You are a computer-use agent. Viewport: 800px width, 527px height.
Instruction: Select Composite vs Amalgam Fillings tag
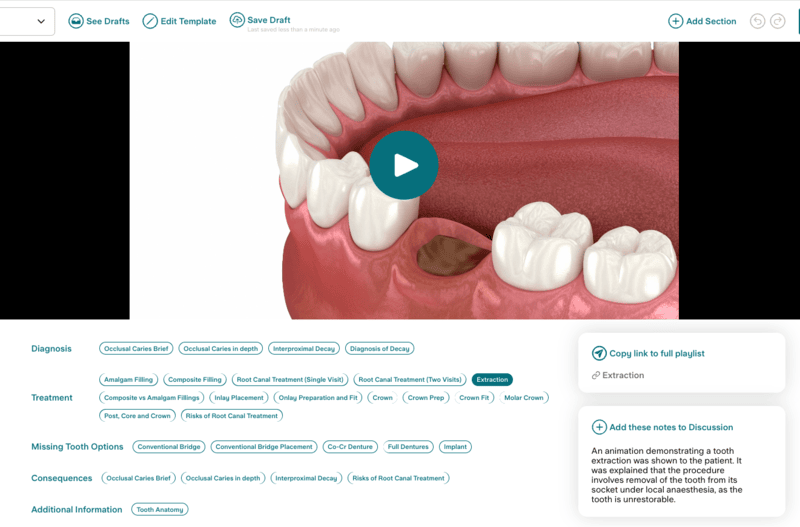point(152,397)
